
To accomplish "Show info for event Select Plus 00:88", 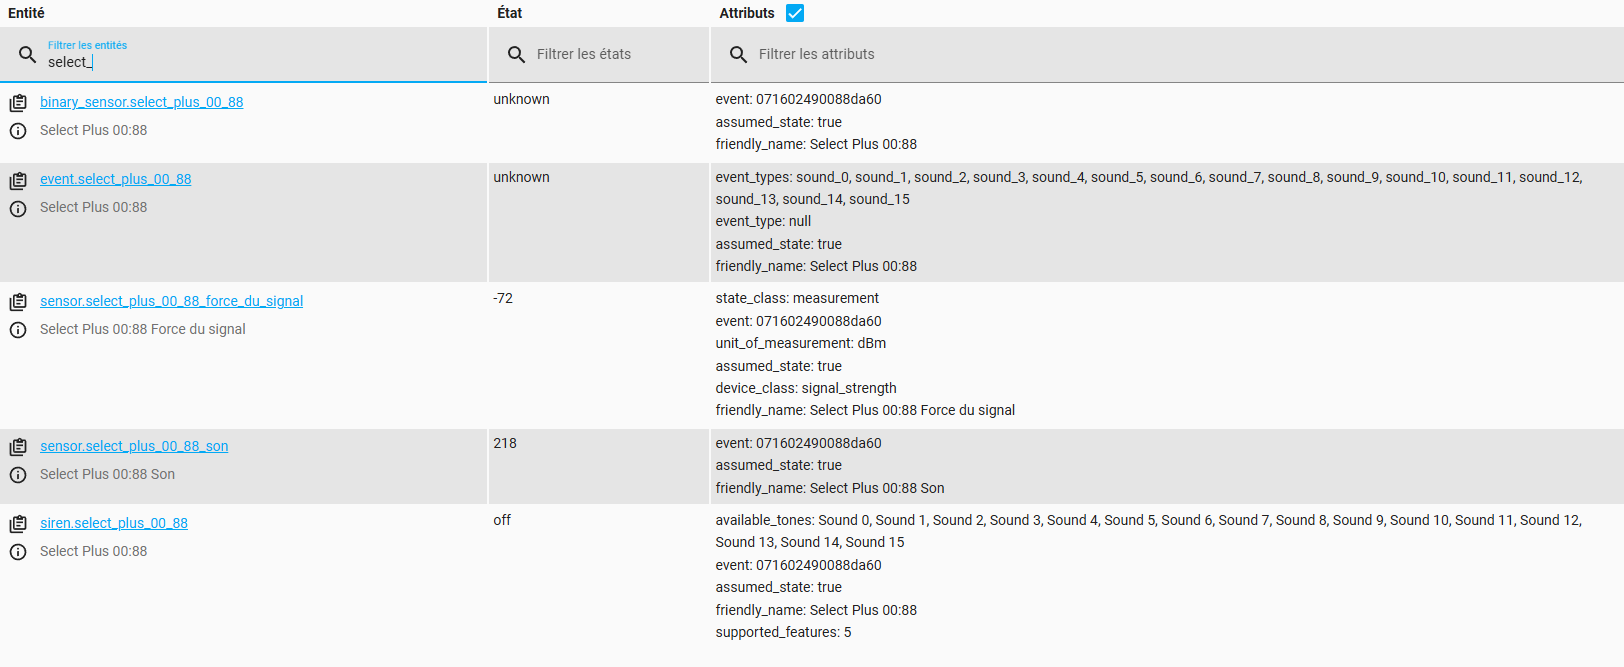I will 18,209.
